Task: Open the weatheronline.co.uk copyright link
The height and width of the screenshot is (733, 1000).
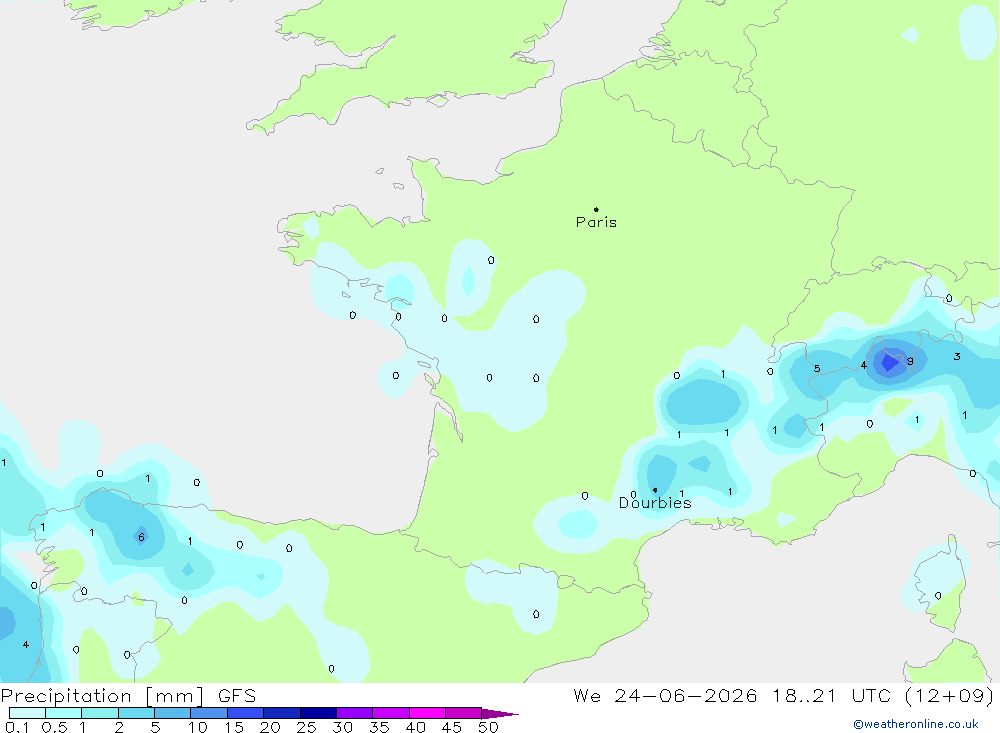Action: tap(915, 724)
